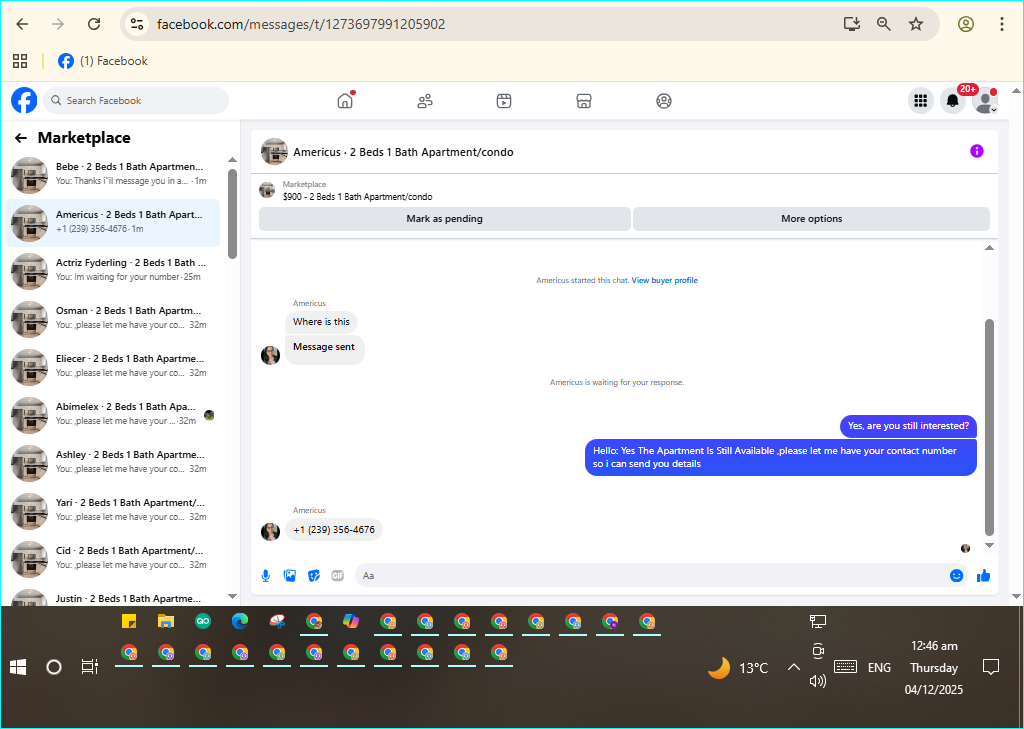Viewport: 1024px width, 729px height.
Task: Open the Cid conversation
Action: pyautogui.click(x=112, y=559)
